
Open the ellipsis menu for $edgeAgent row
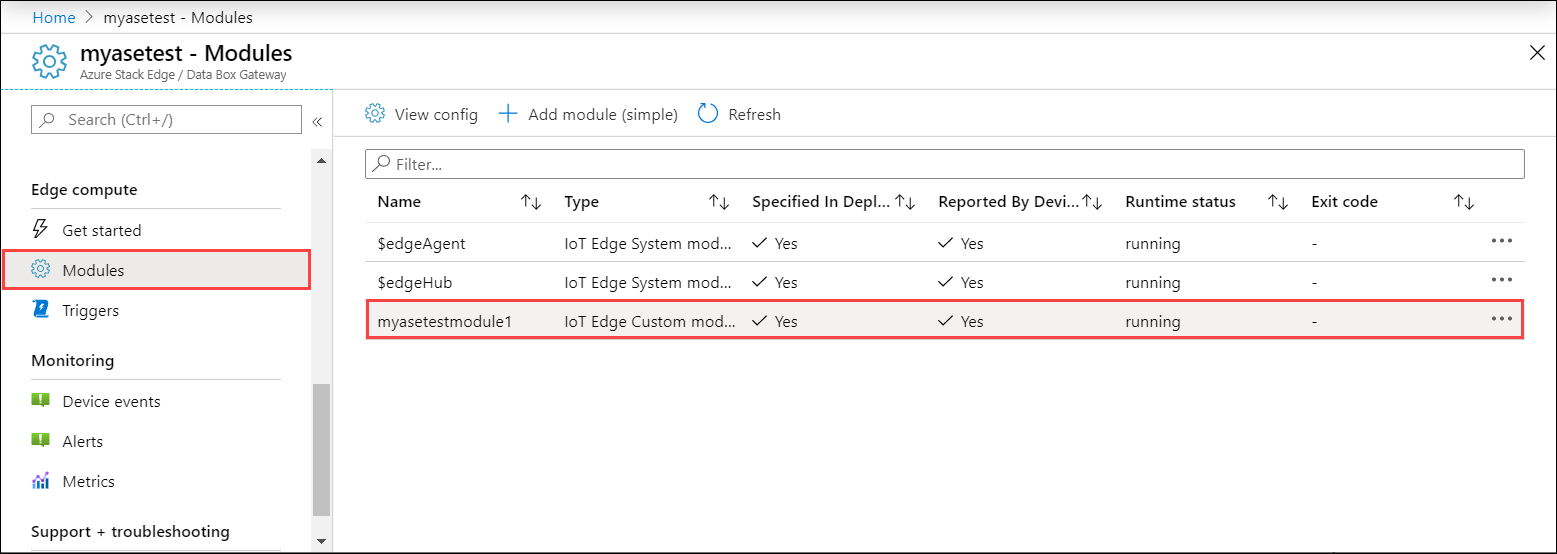click(x=1501, y=241)
